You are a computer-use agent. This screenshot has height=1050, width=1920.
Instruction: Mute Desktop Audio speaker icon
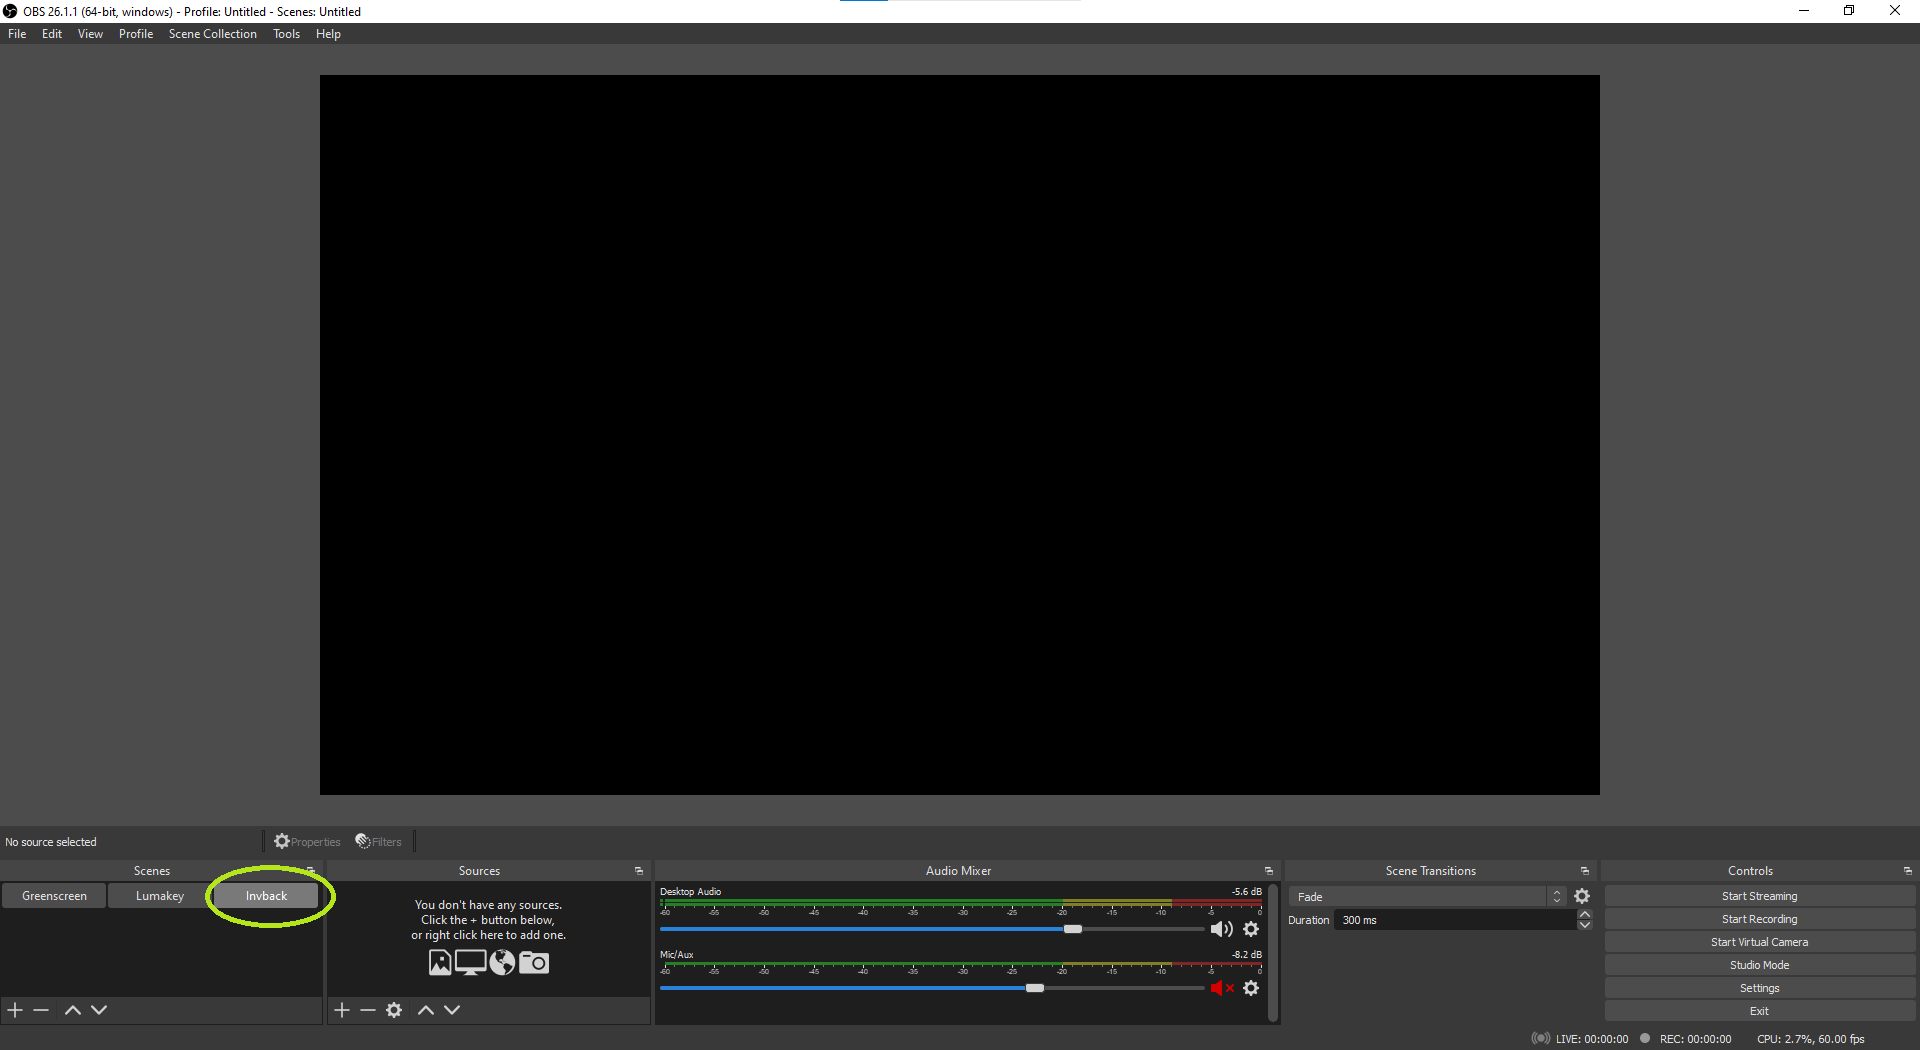[1221, 929]
